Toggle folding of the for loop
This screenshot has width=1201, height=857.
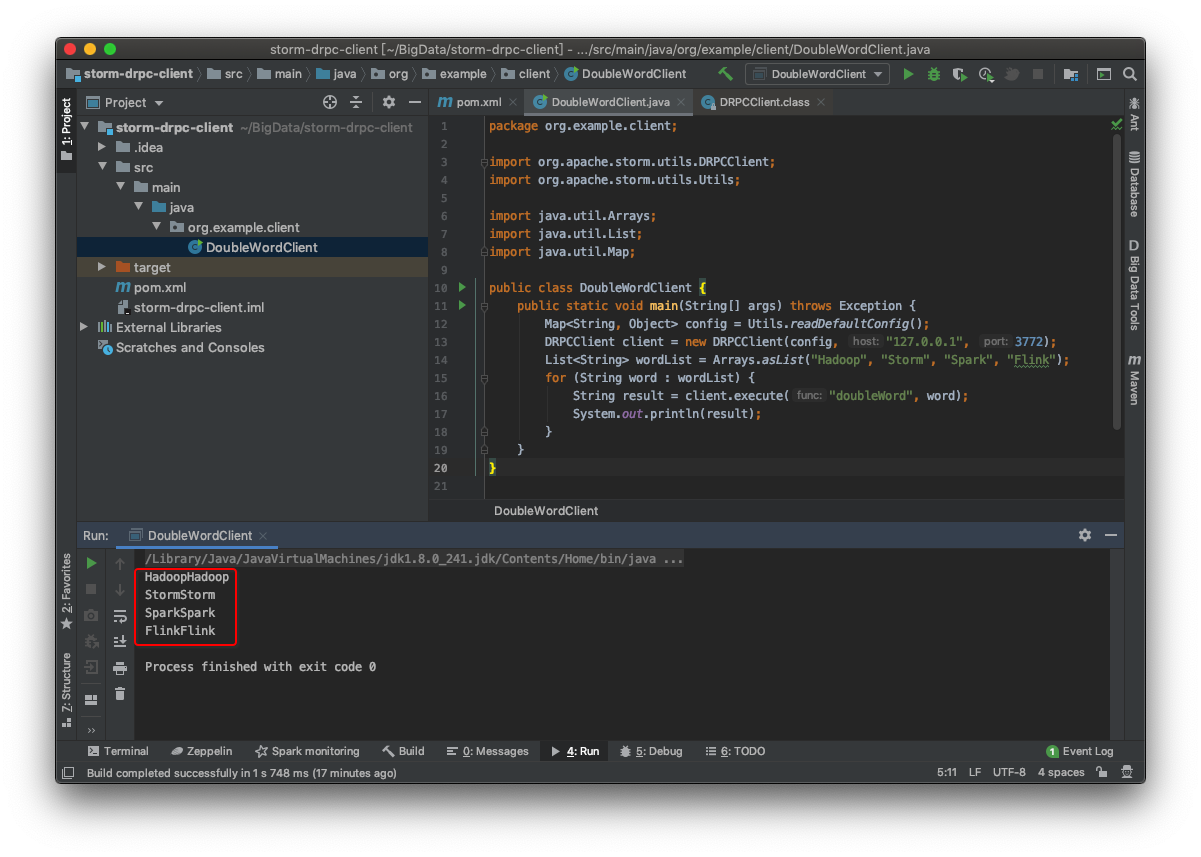click(483, 378)
